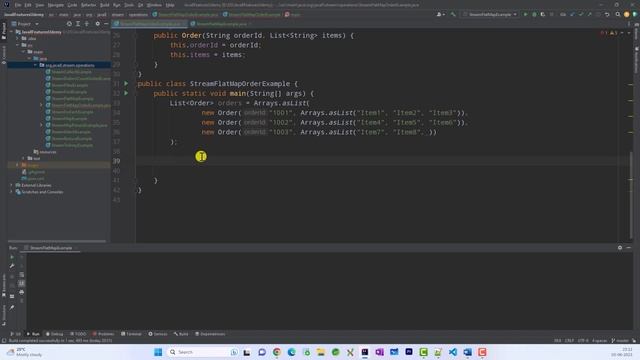Click the user account icon in toolbar
The width and height of the screenshot is (640, 360).
[440, 14]
